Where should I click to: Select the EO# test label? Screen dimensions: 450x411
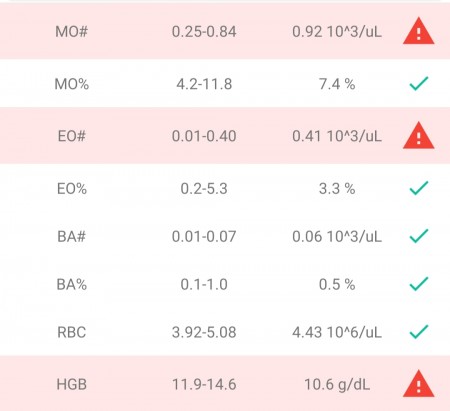coord(72,136)
